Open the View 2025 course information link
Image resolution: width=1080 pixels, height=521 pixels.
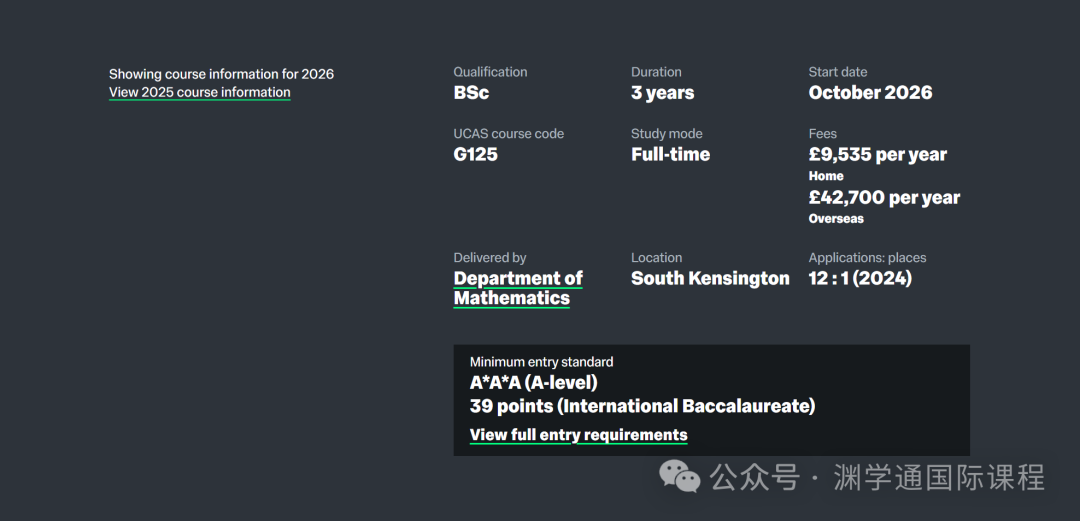coord(199,92)
